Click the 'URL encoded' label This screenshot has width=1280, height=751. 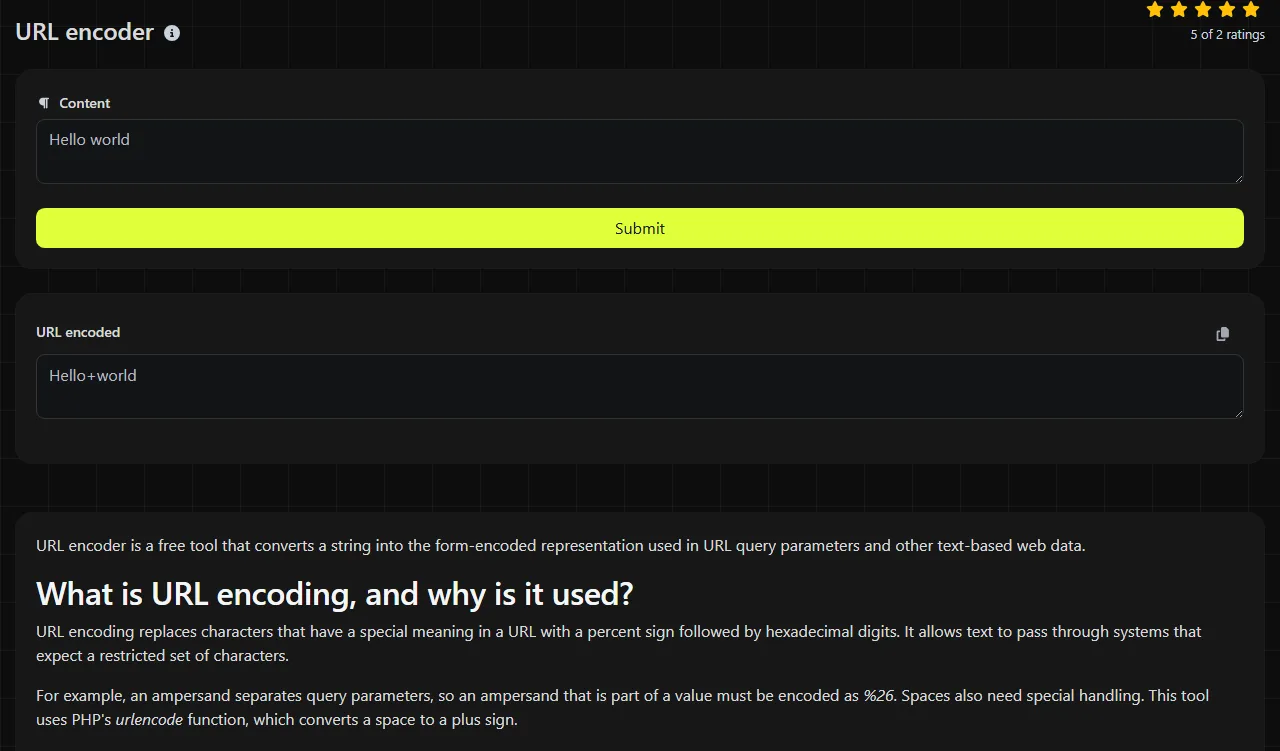click(x=78, y=332)
